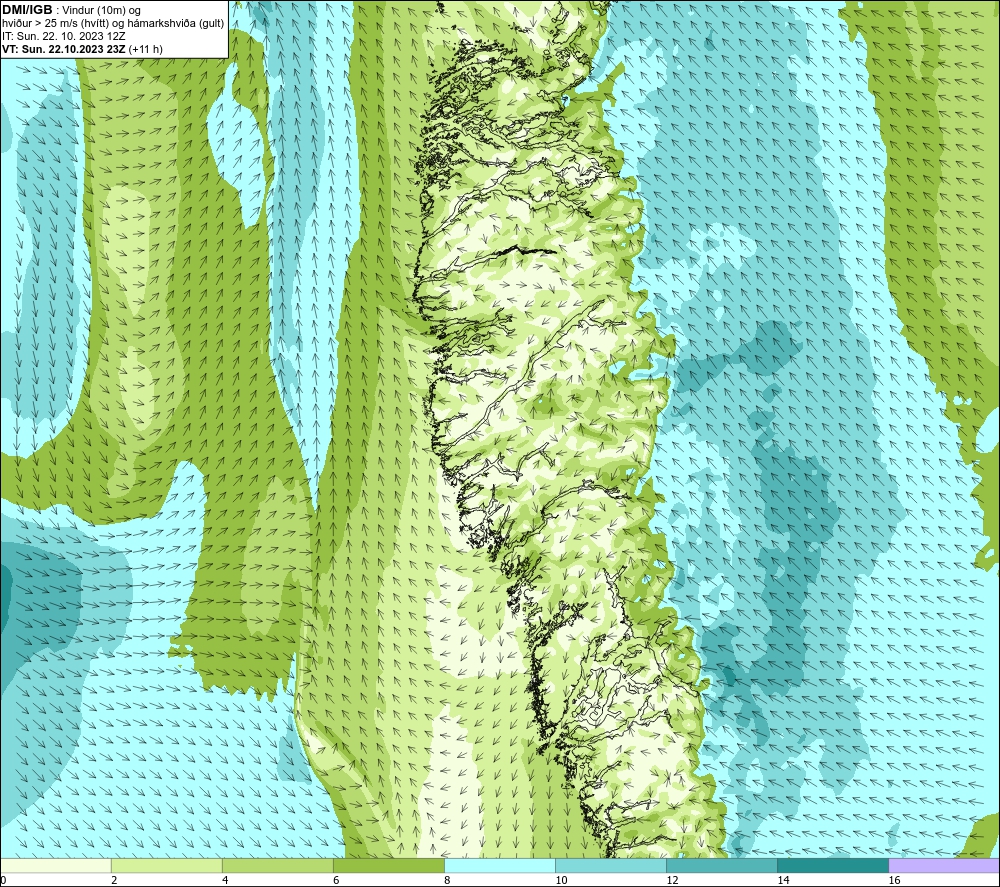
Task: Click the legend label 4
Action: point(225,880)
